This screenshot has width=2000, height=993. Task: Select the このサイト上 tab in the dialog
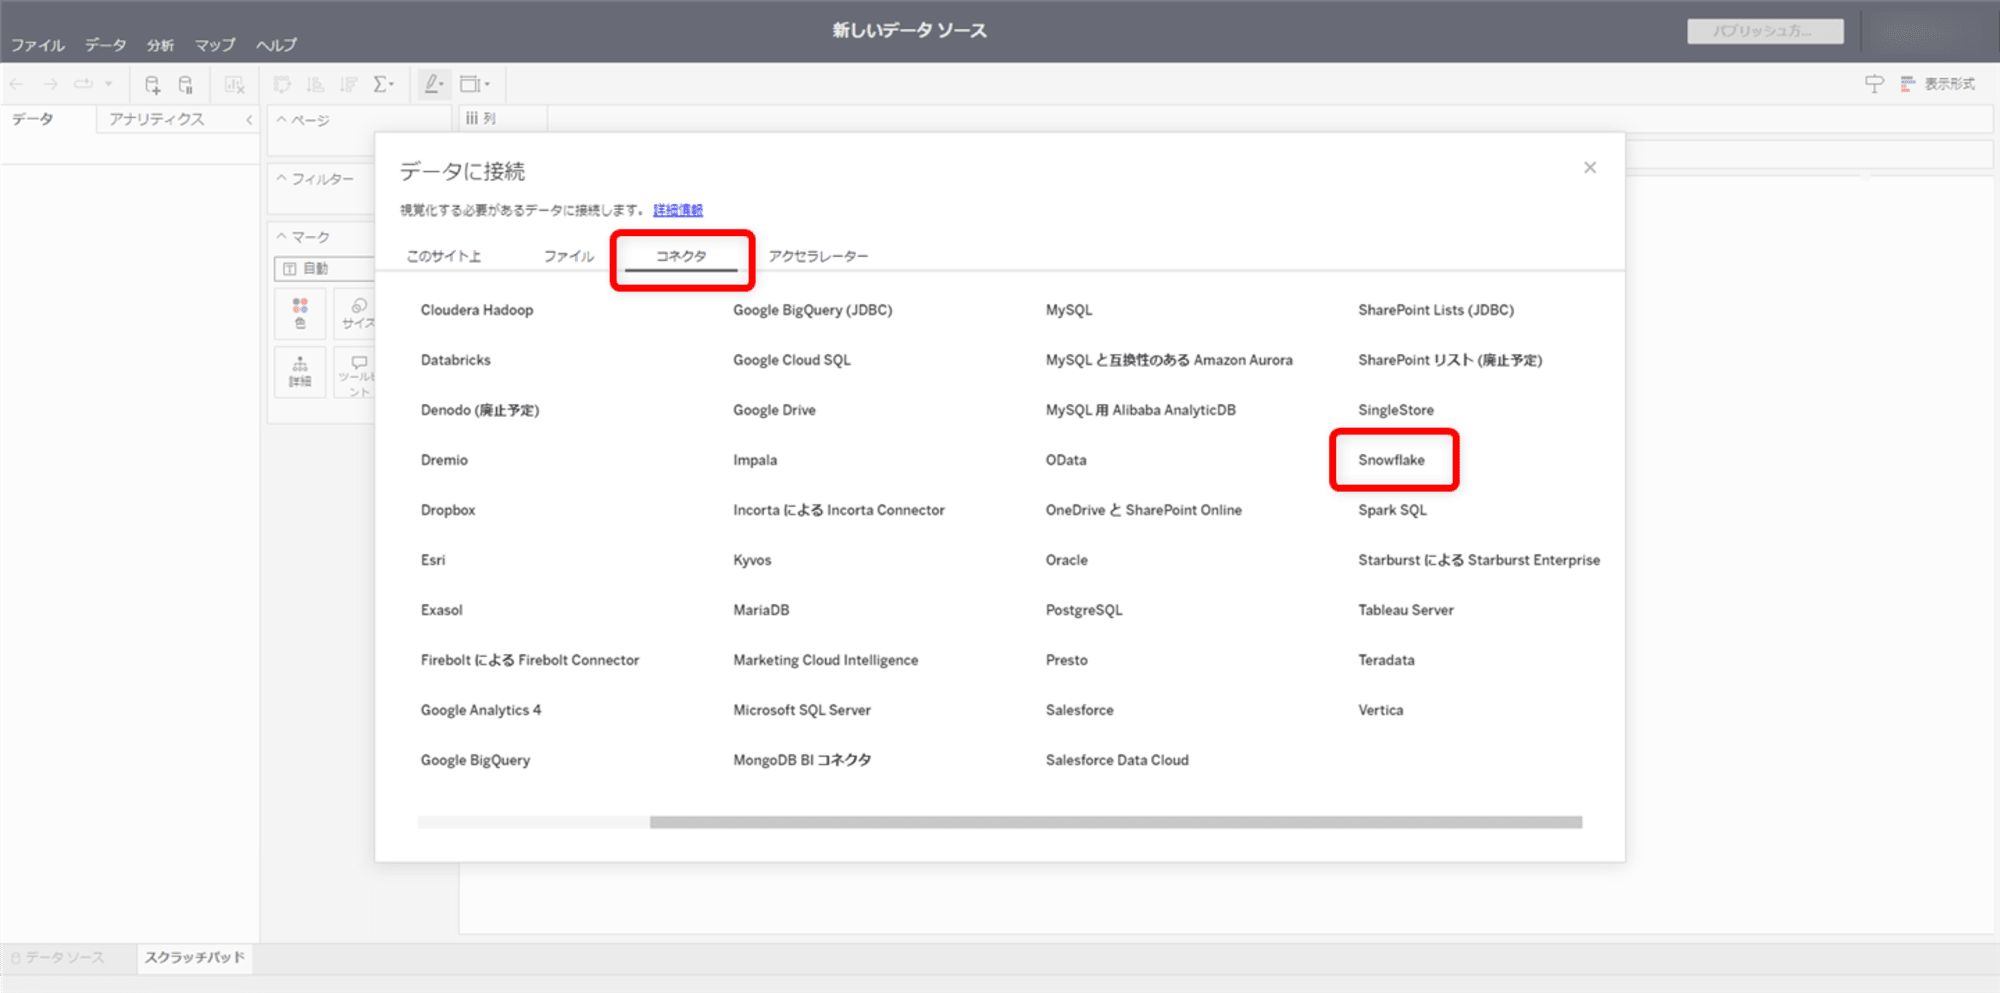[x=444, y=256]
